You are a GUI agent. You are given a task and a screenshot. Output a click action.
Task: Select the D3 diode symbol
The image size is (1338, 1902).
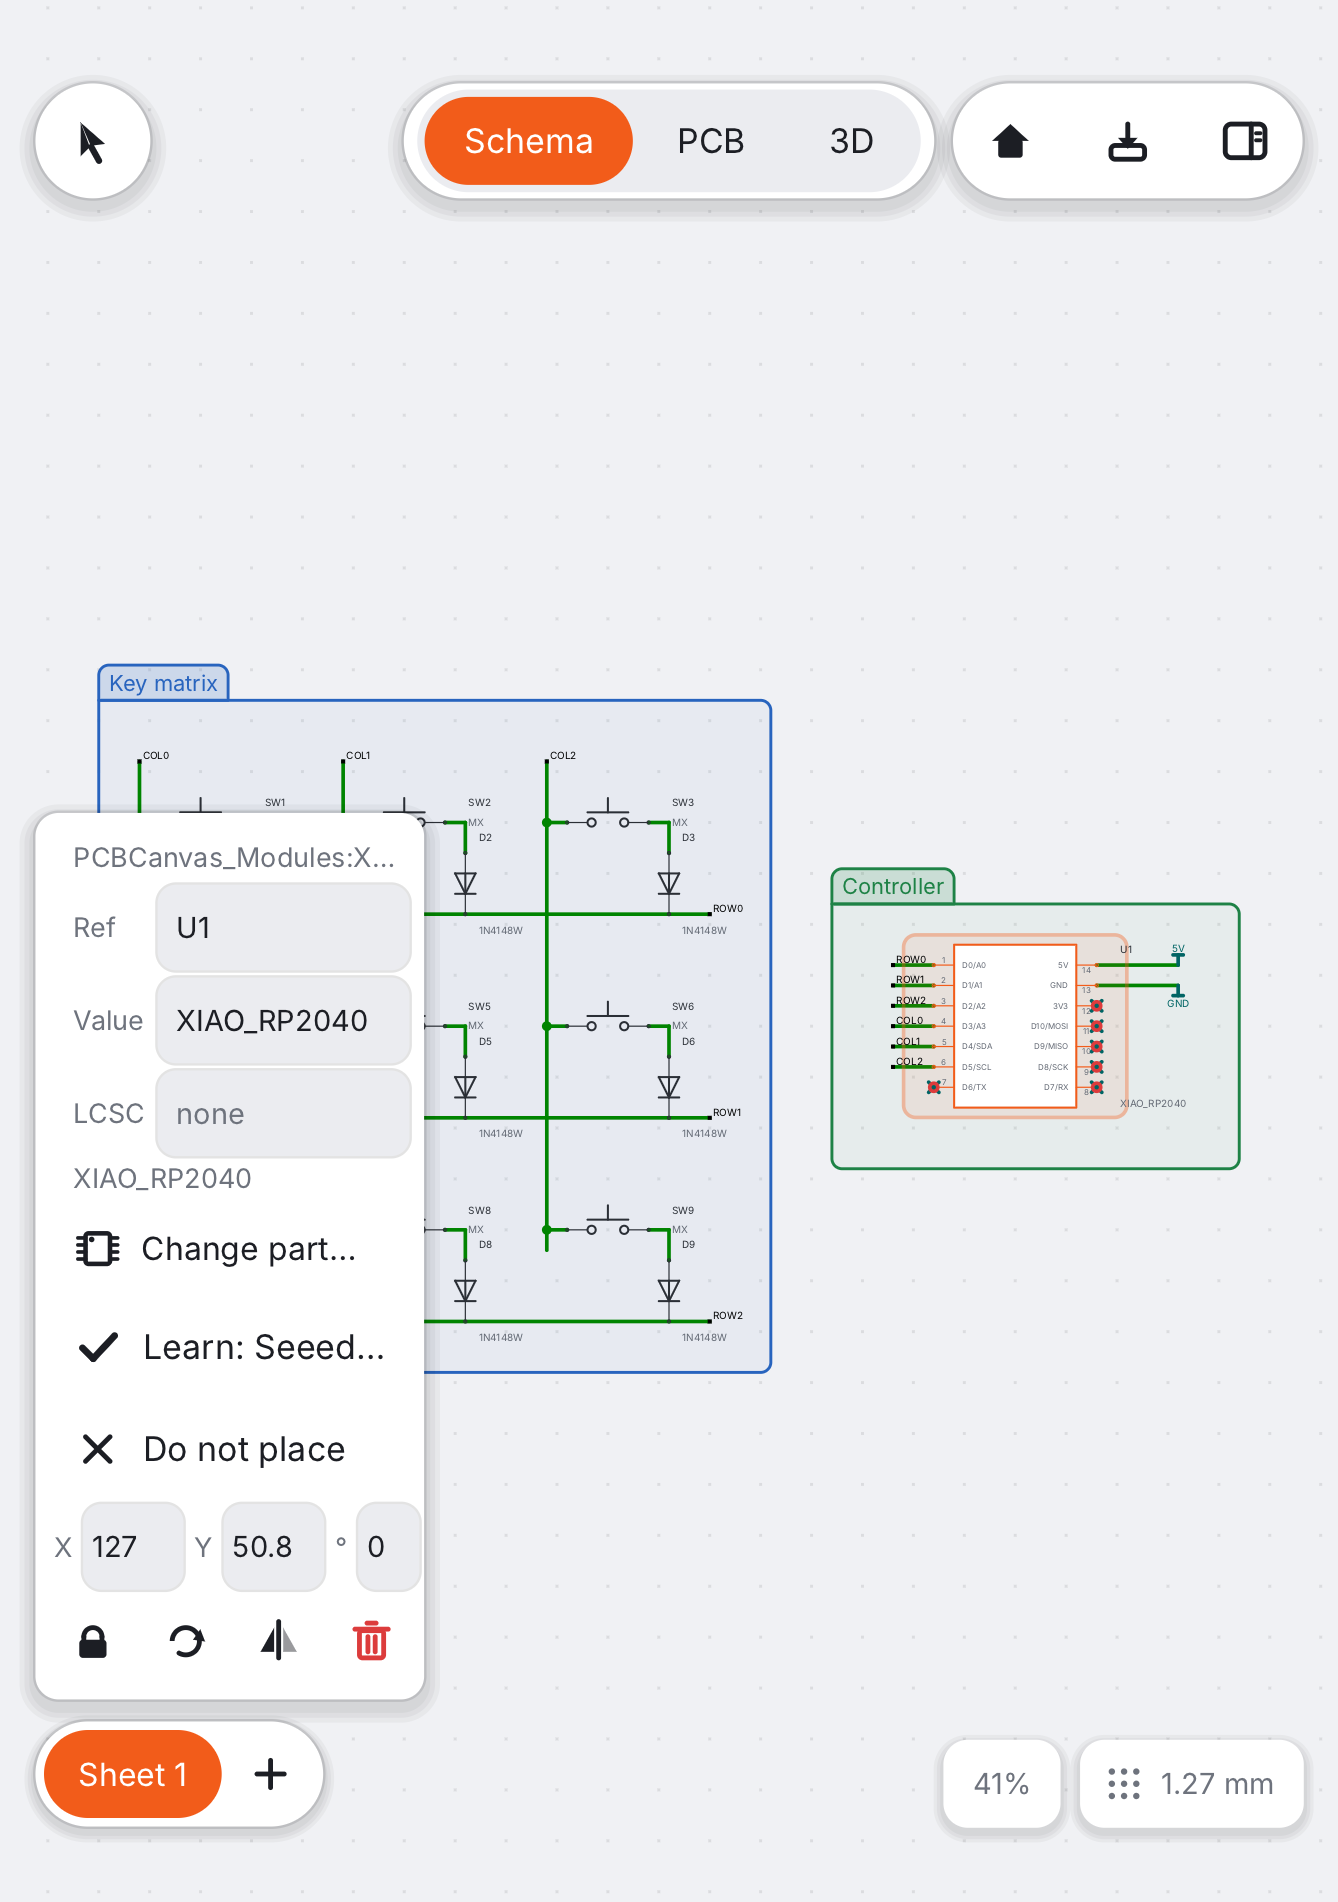point(669,882)
